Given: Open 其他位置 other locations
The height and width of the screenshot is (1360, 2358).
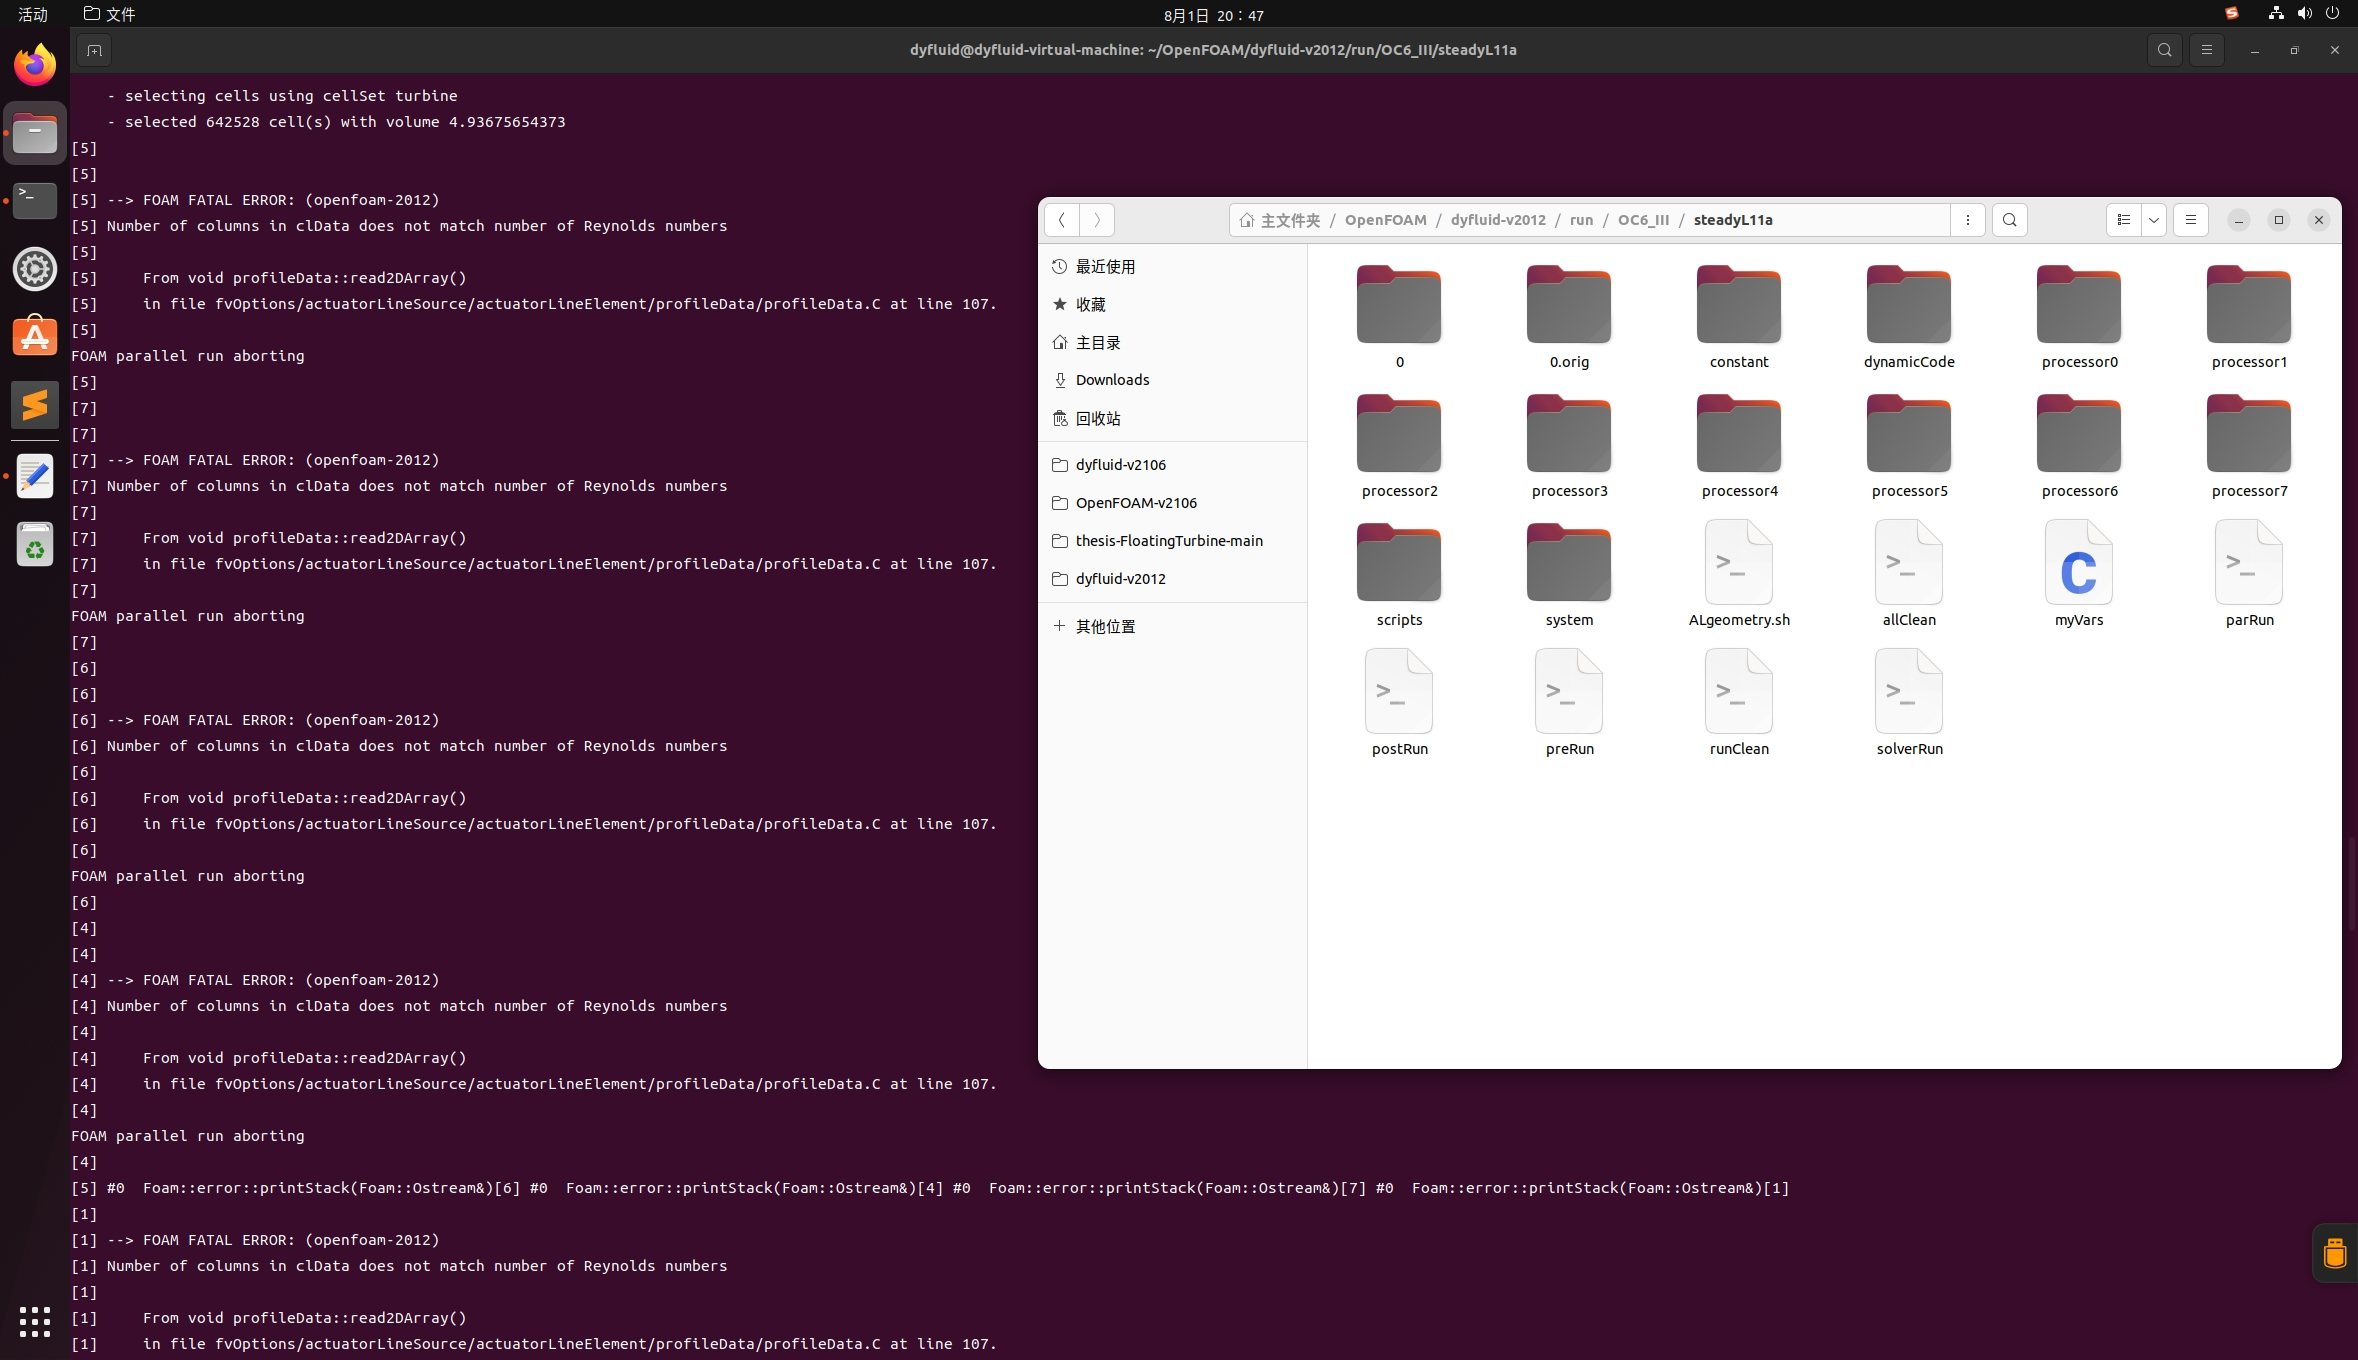Looking at the screenshot, I should point(1172,626).
